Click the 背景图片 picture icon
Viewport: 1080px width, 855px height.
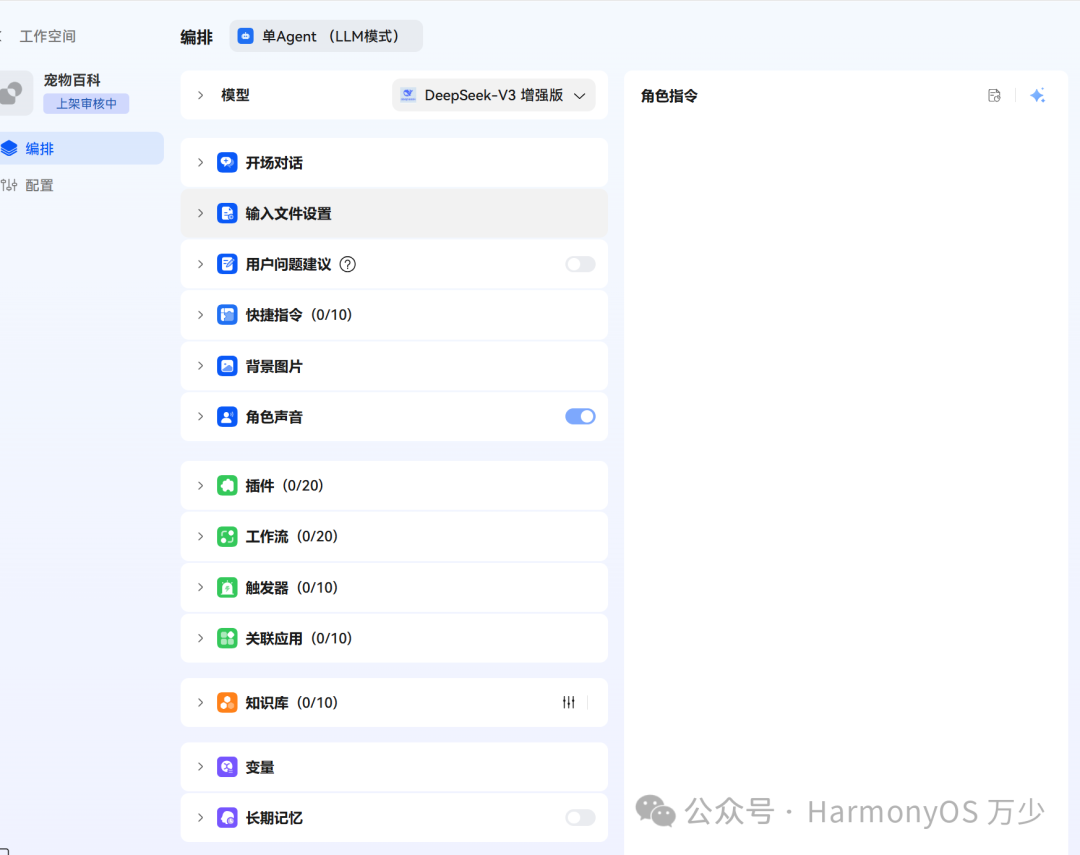point(227,366)
